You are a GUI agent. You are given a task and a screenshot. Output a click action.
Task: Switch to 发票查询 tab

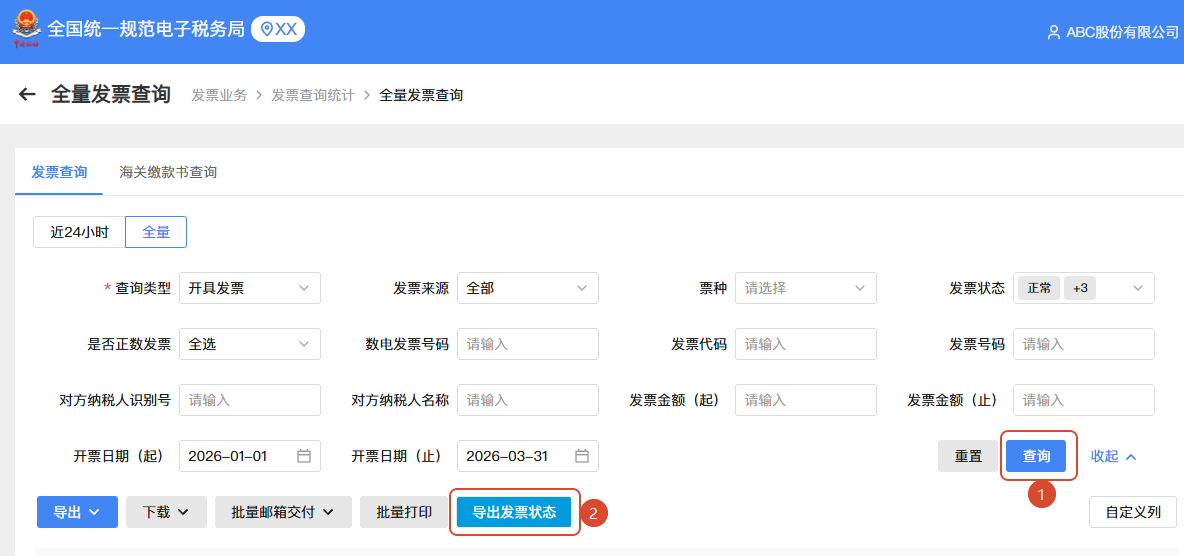pyautogui.click(x=59, y=172)
